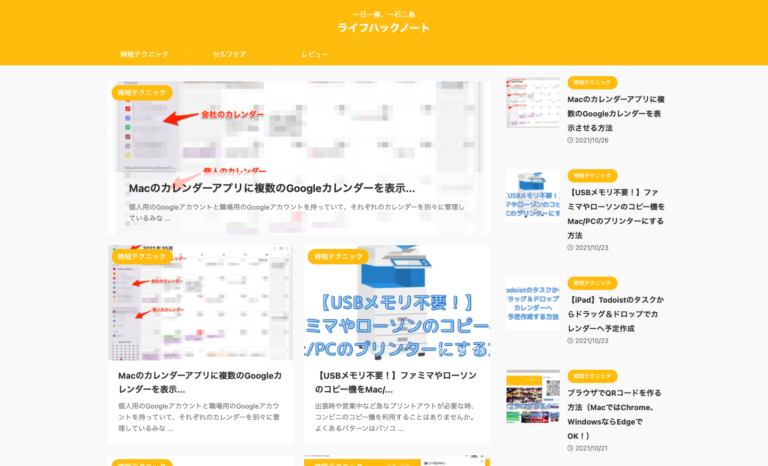Viewport: 768px width, 466px height.
Task: Open the sidebar Todoist article thumbnail
Action: click(533, 303)
